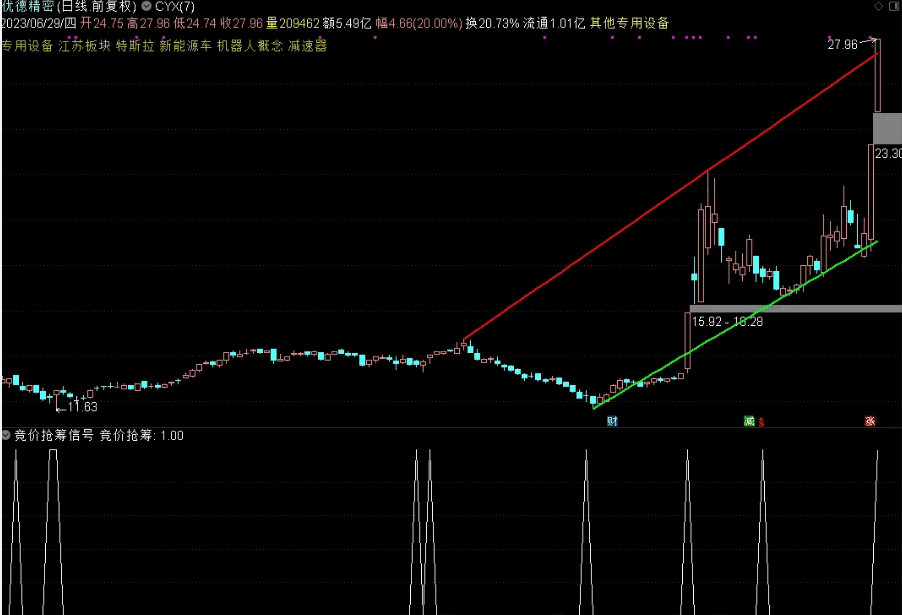Click the red 涨 limit-up marker
902x615 pixels.
pyautogui.click(x=870, y=421)
